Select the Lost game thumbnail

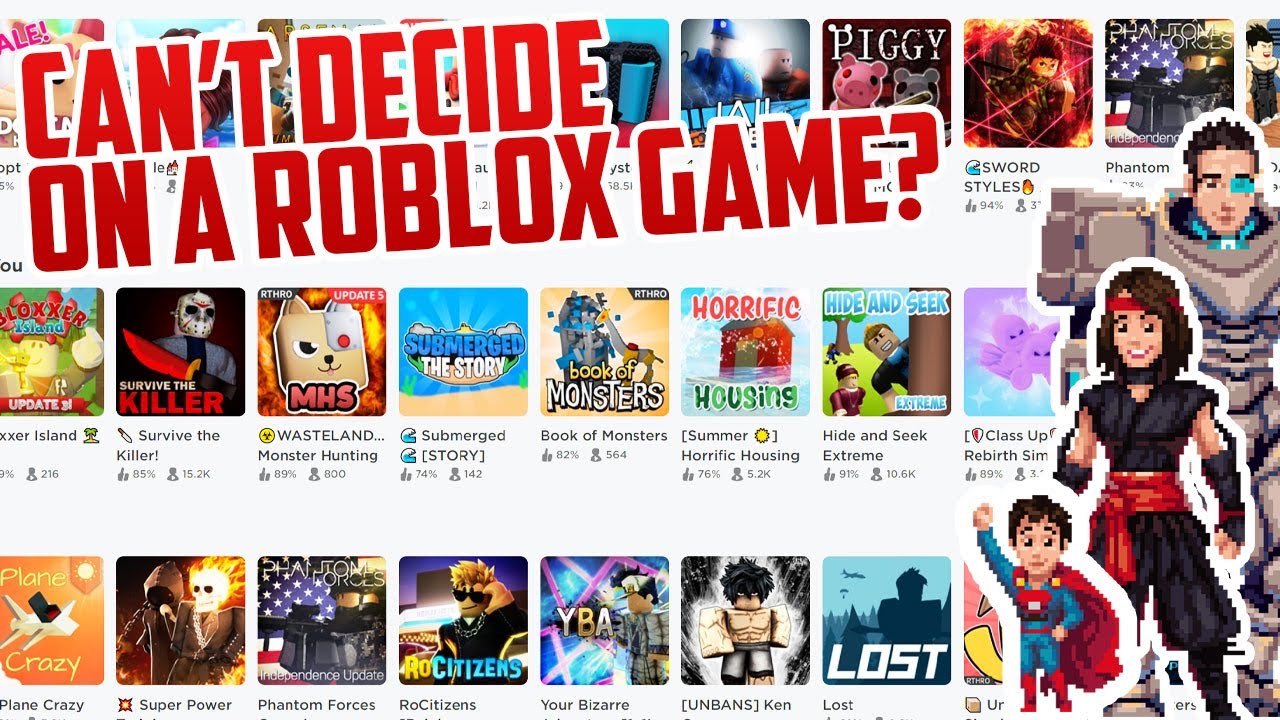887,621
